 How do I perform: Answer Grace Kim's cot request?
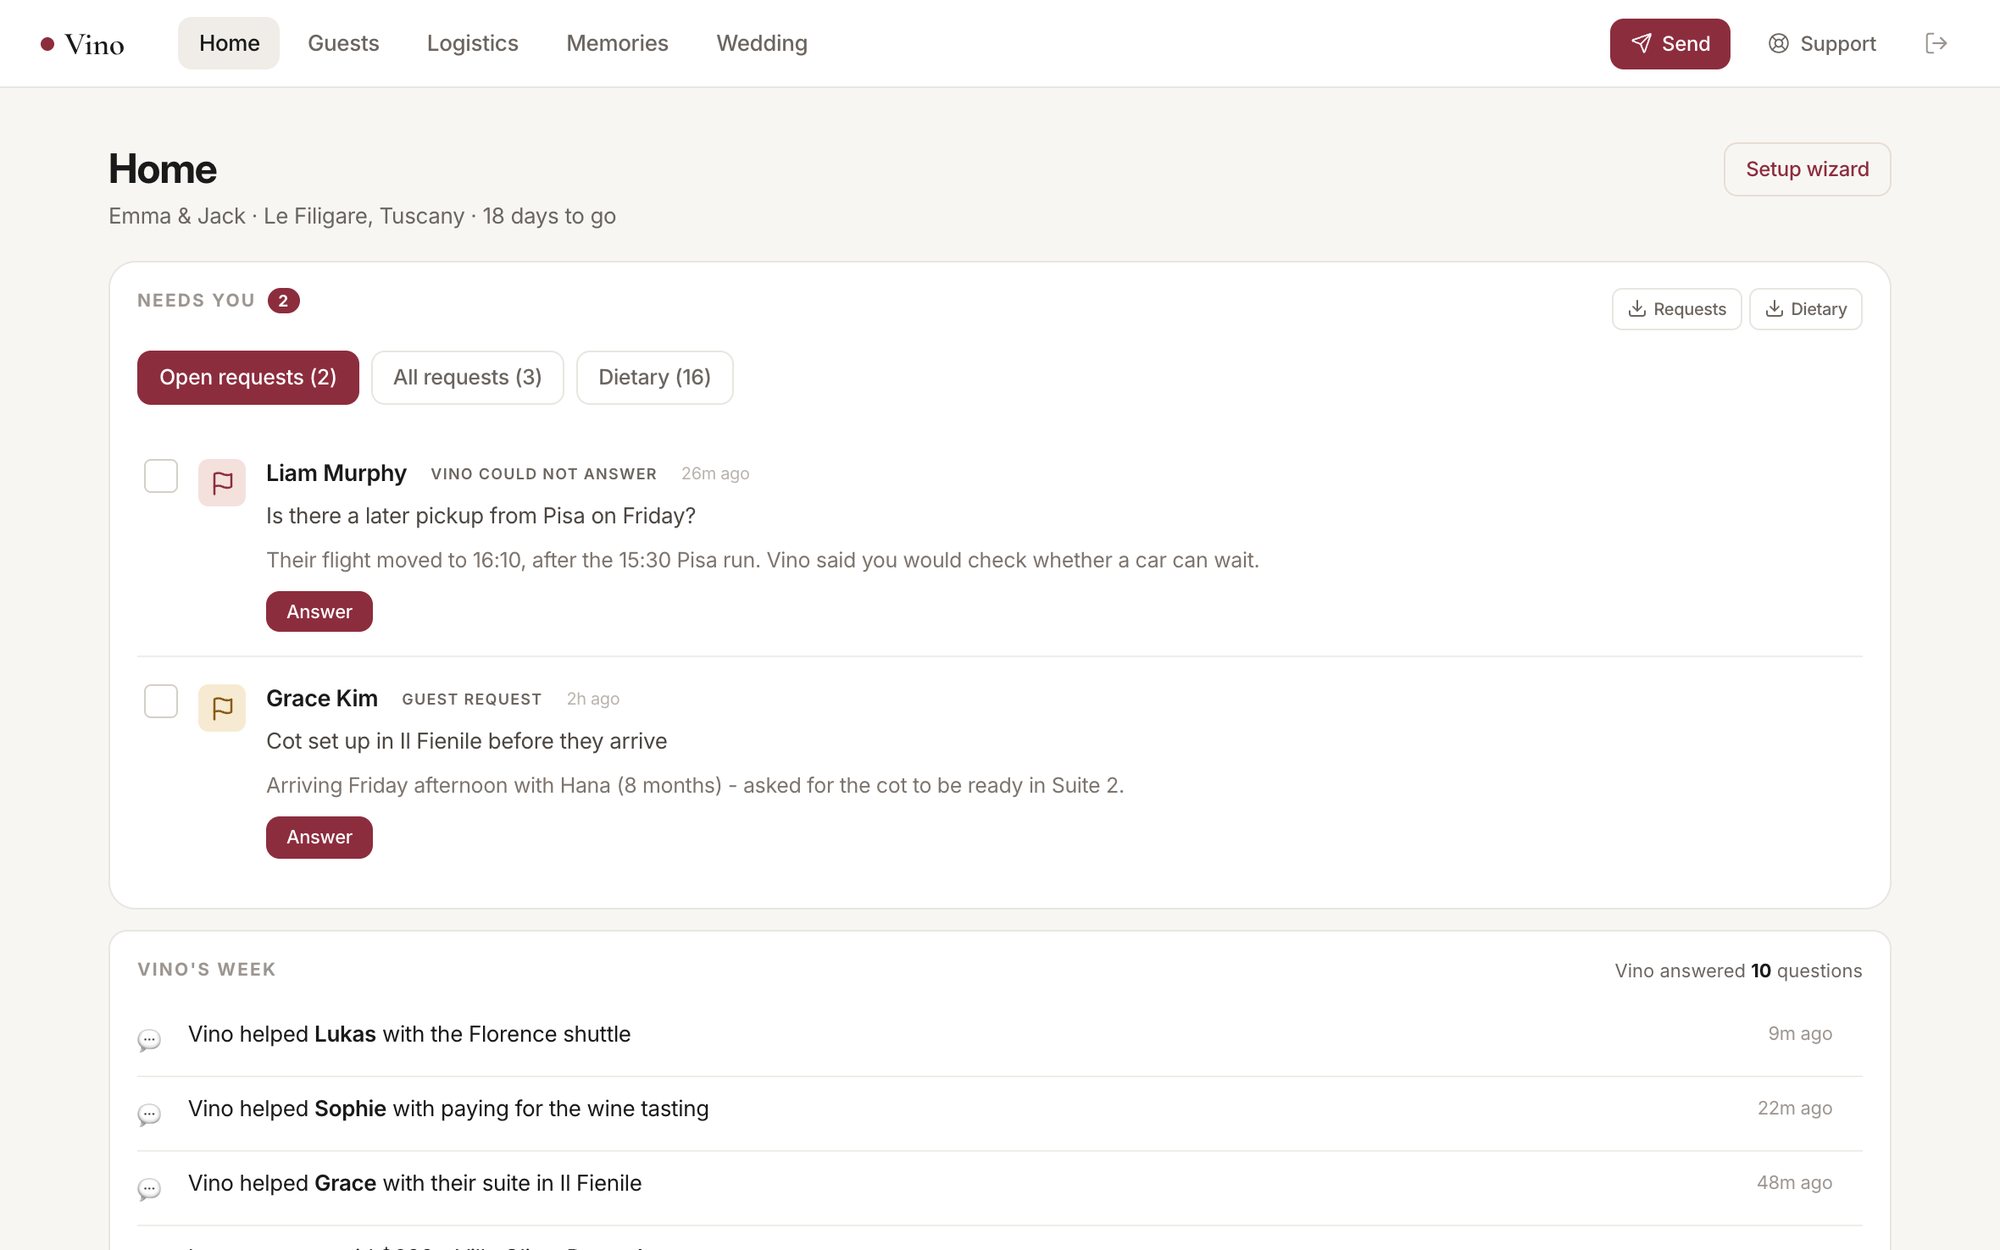(x=319, y=837)
